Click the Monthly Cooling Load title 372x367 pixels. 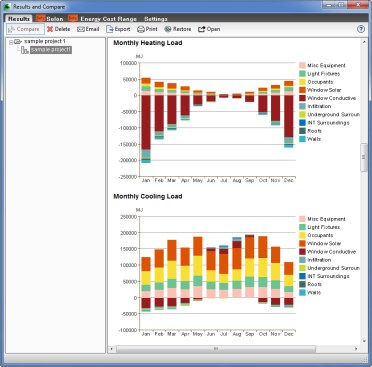pyautogui.click(x=148, y=196)
